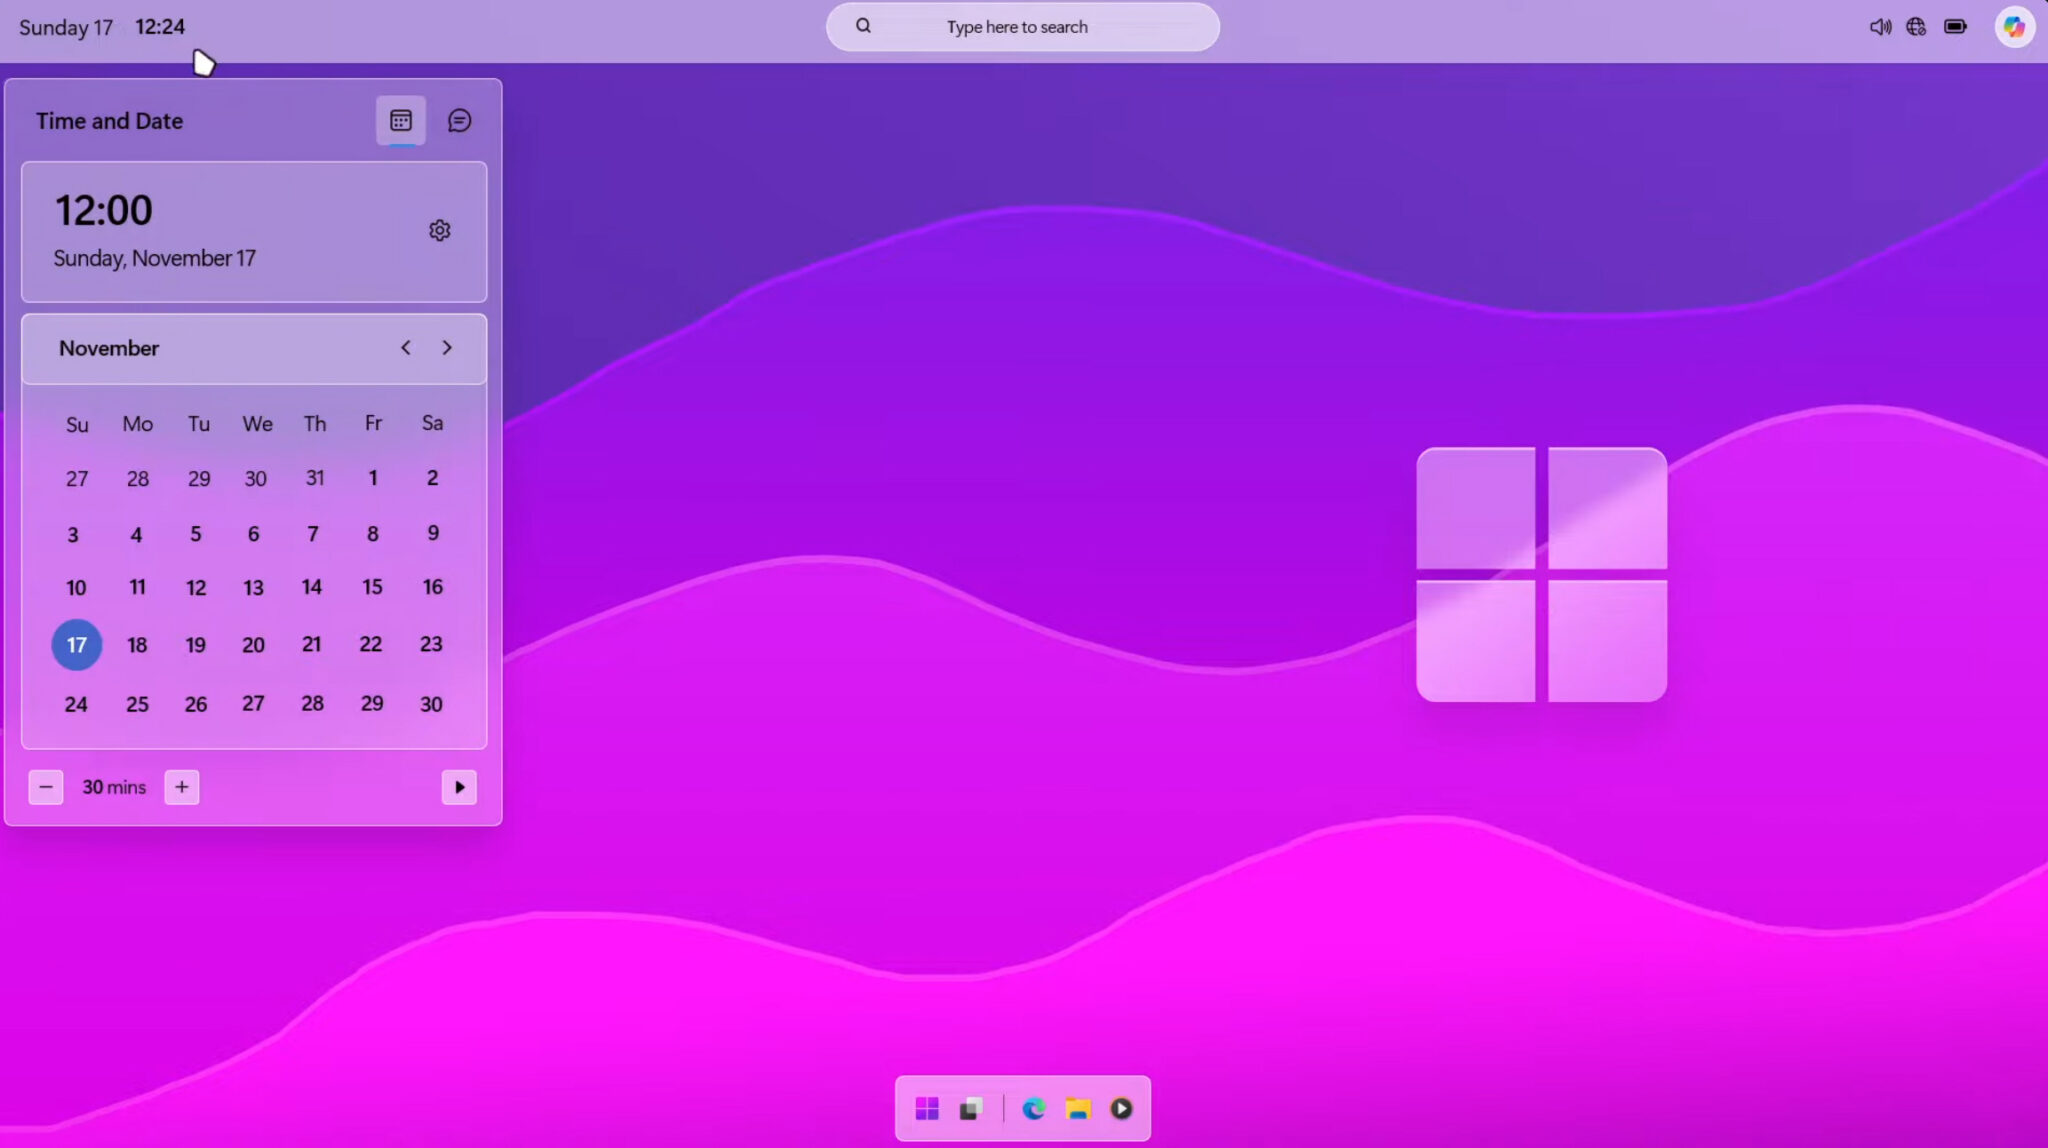Open Start menu in the dock

click(x=927, y=1108)
